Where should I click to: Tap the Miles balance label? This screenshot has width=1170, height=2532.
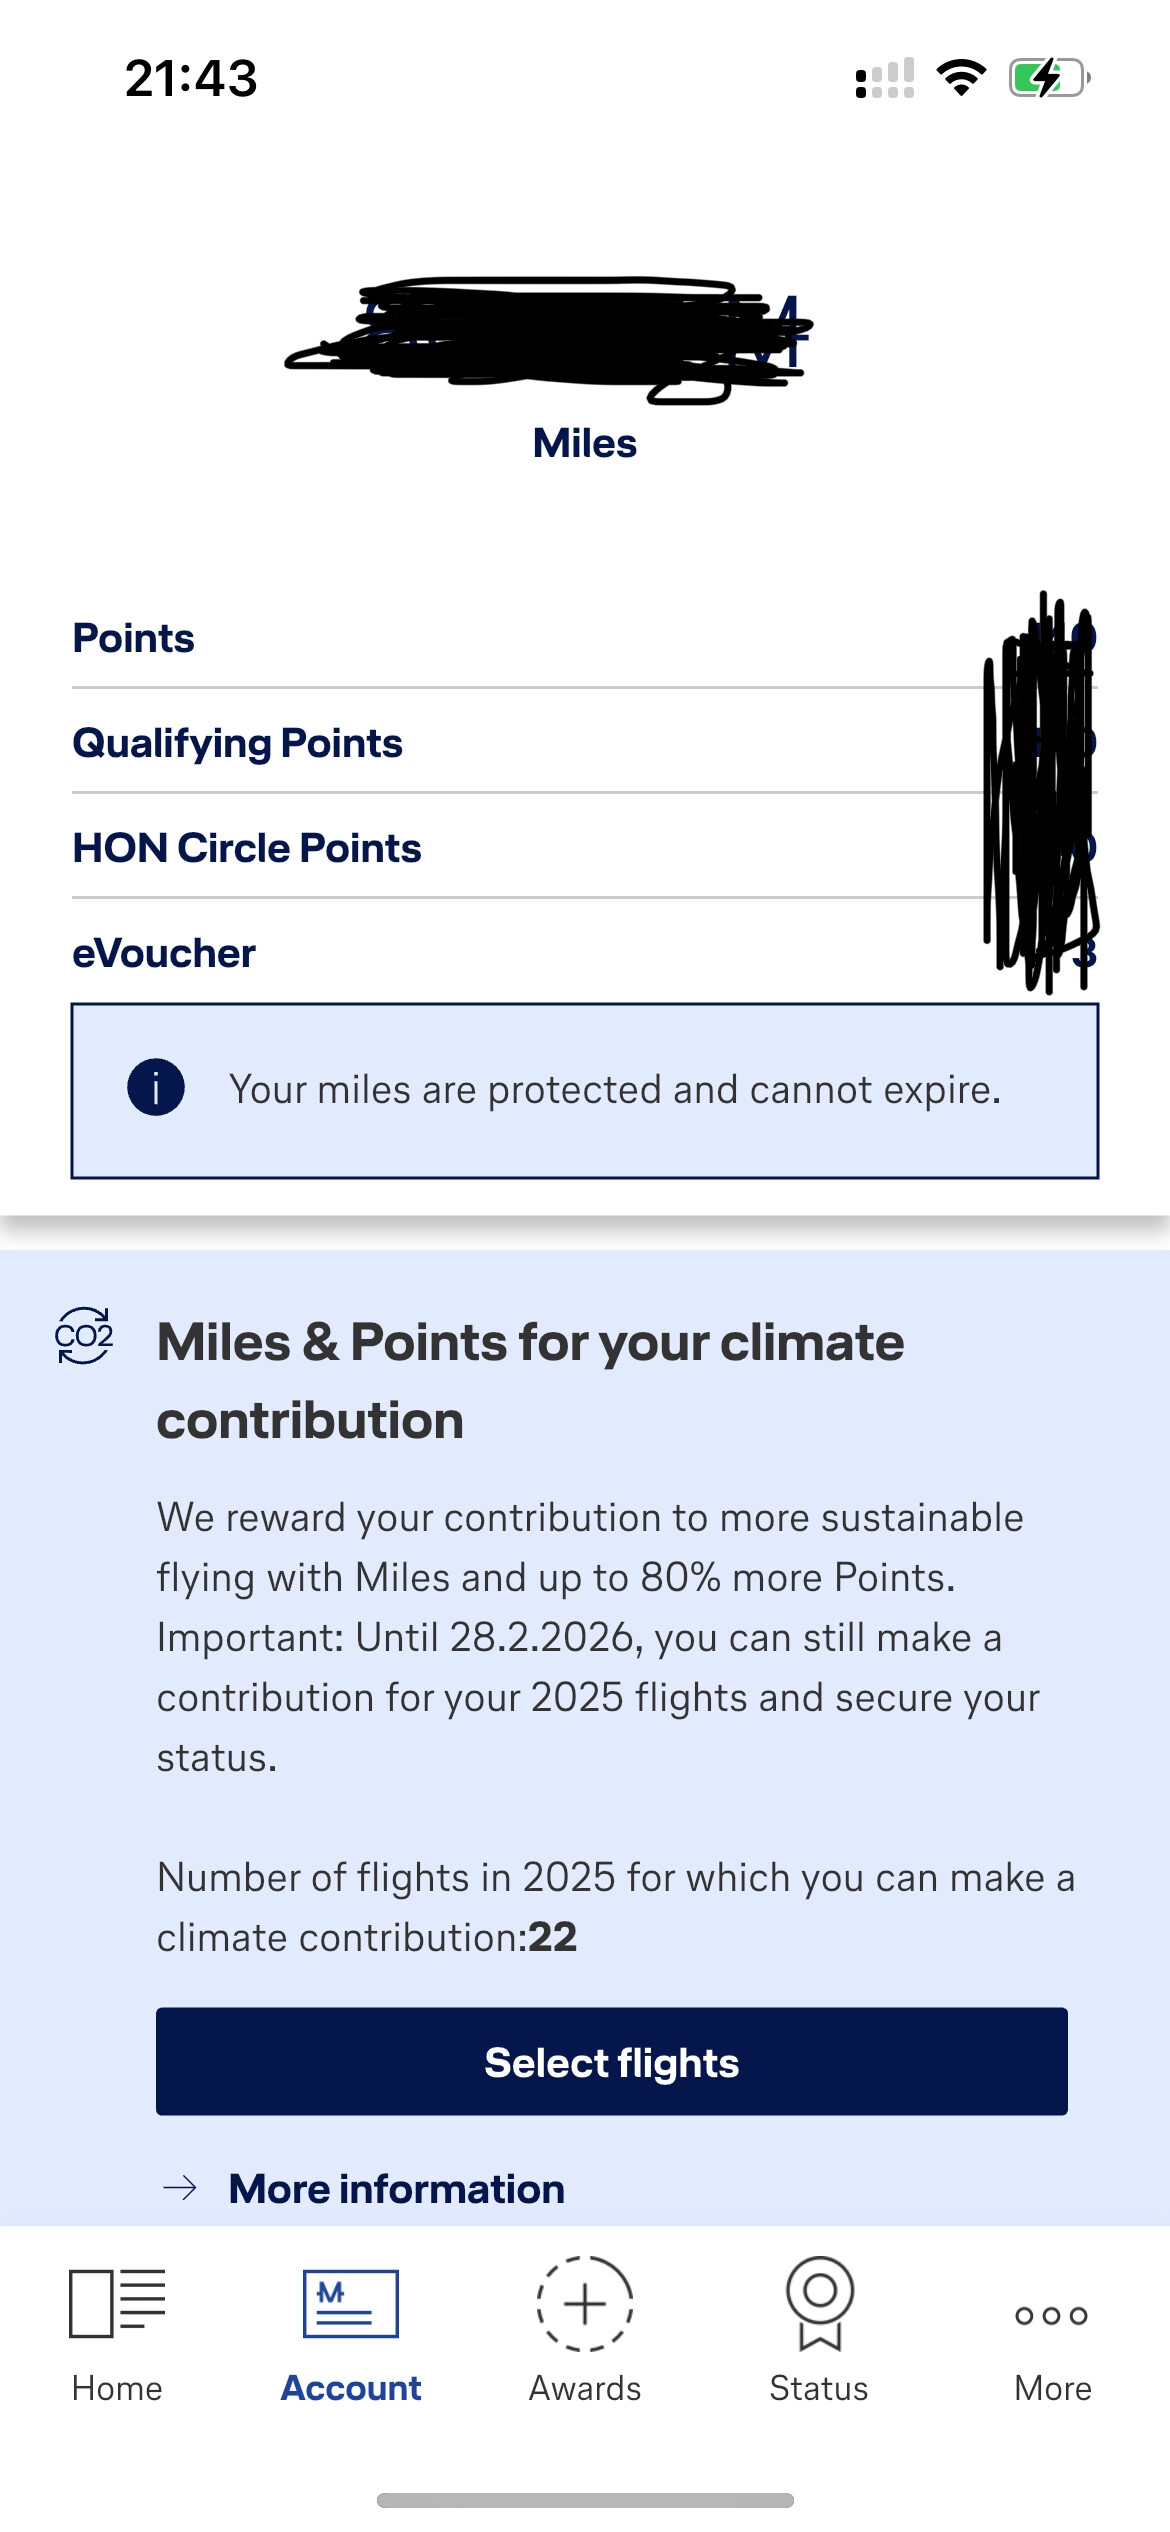pos(585,443)
